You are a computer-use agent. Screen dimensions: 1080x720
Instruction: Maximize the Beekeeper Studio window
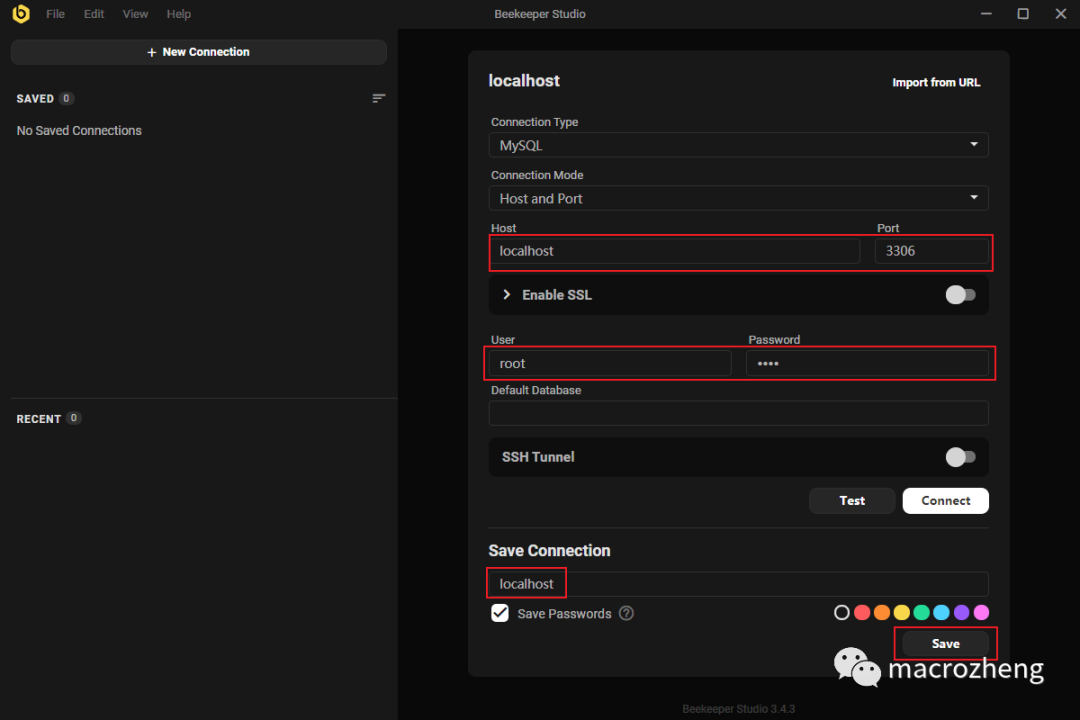tap(1023, 14)
